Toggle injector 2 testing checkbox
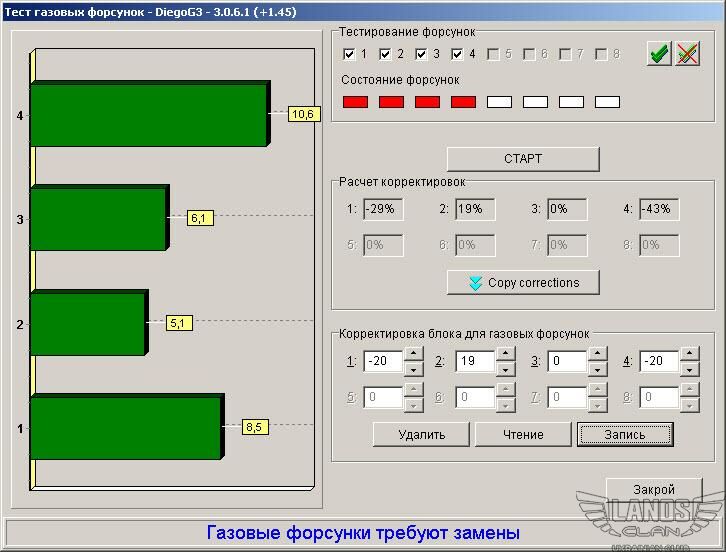This screenshot has width=726, height=552. pyautogui.click(x=385, y=54)
